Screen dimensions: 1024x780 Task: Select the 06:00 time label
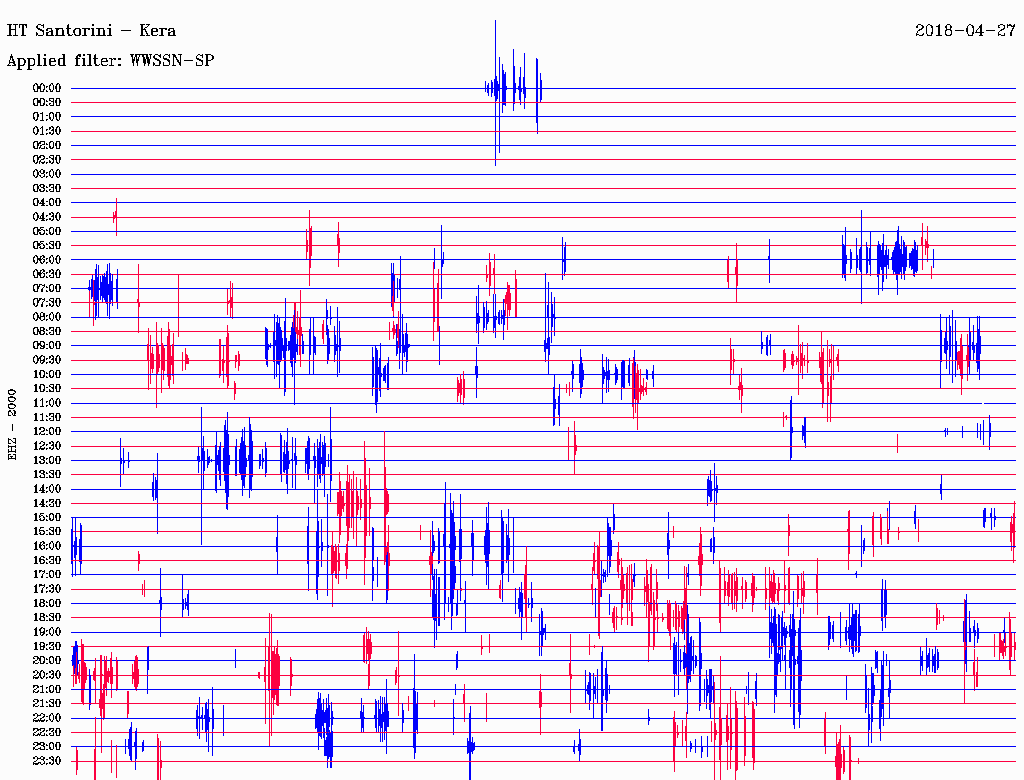pyautogui.click(x=47, y=260)
